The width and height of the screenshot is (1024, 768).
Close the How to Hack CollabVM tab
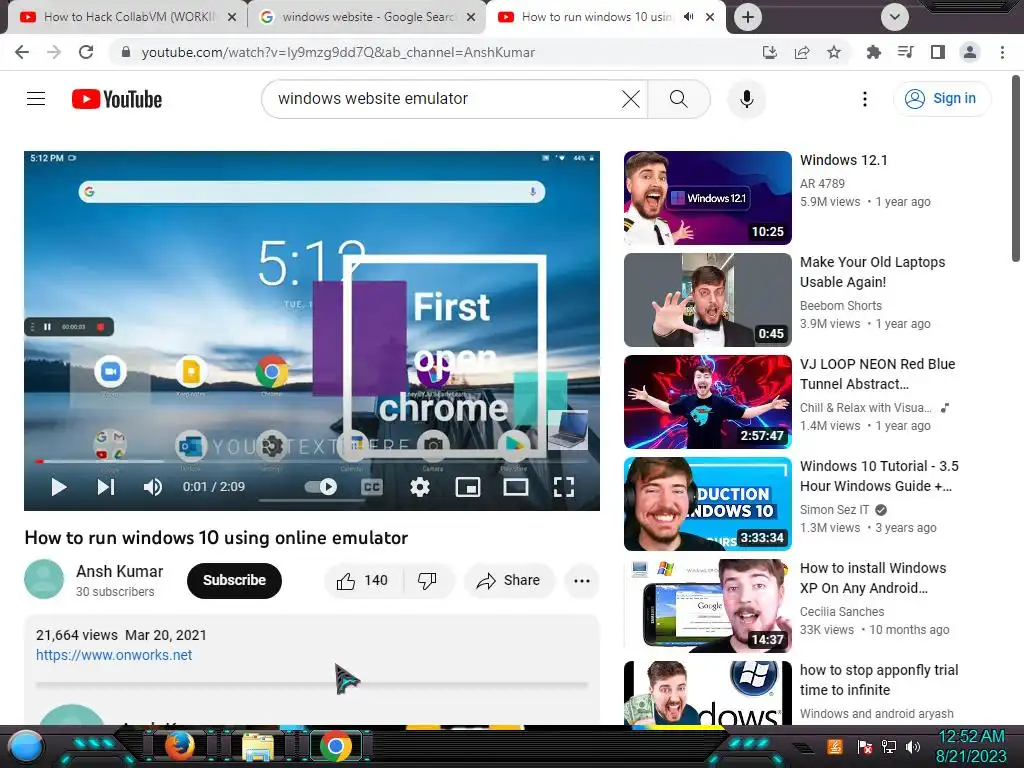232,17
